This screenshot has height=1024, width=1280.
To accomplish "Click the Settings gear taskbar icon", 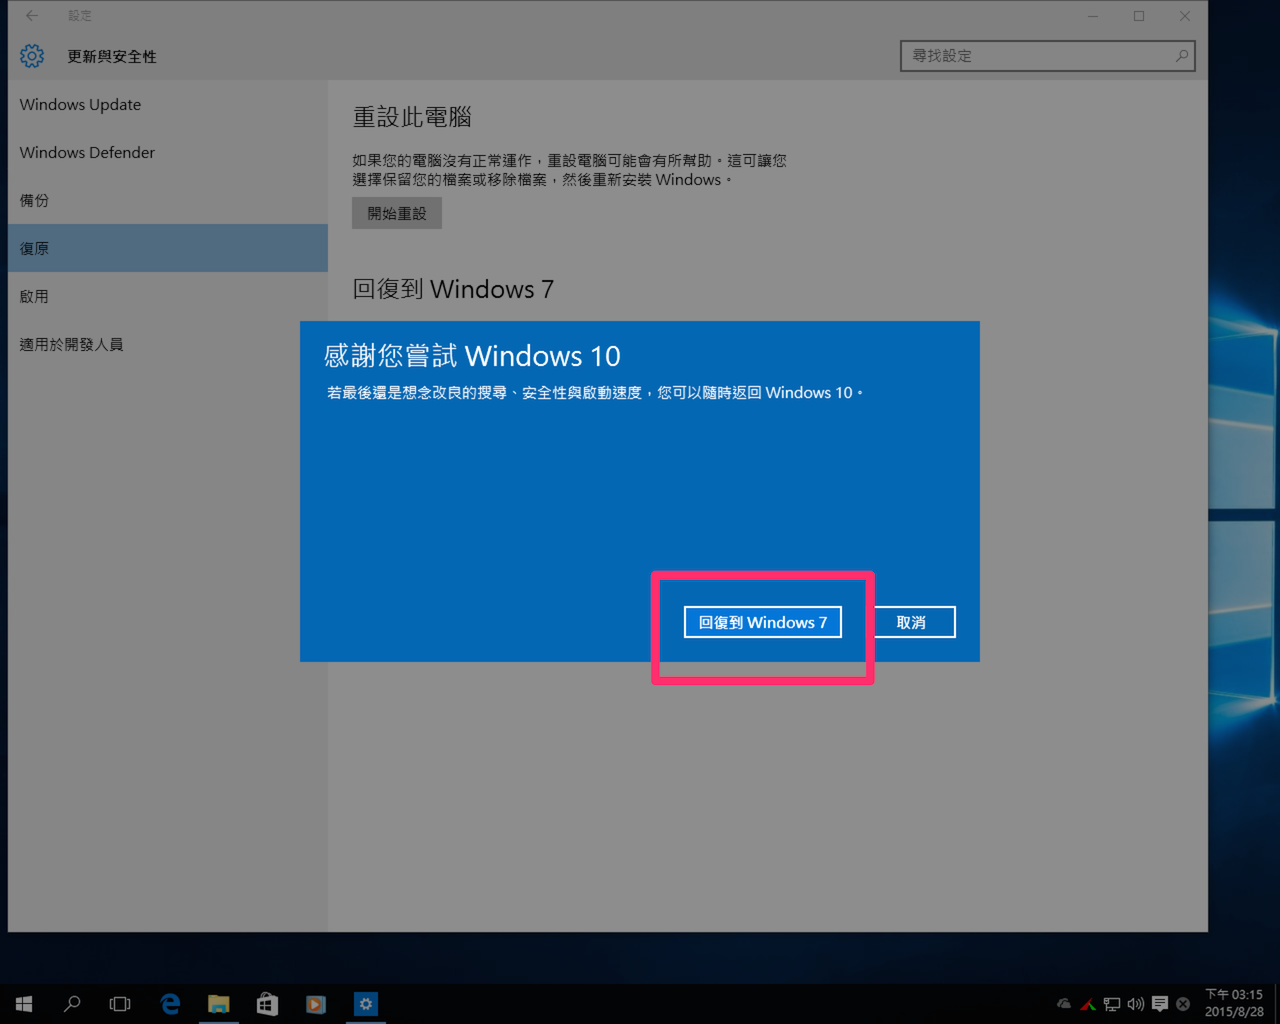I will 366,1004.
